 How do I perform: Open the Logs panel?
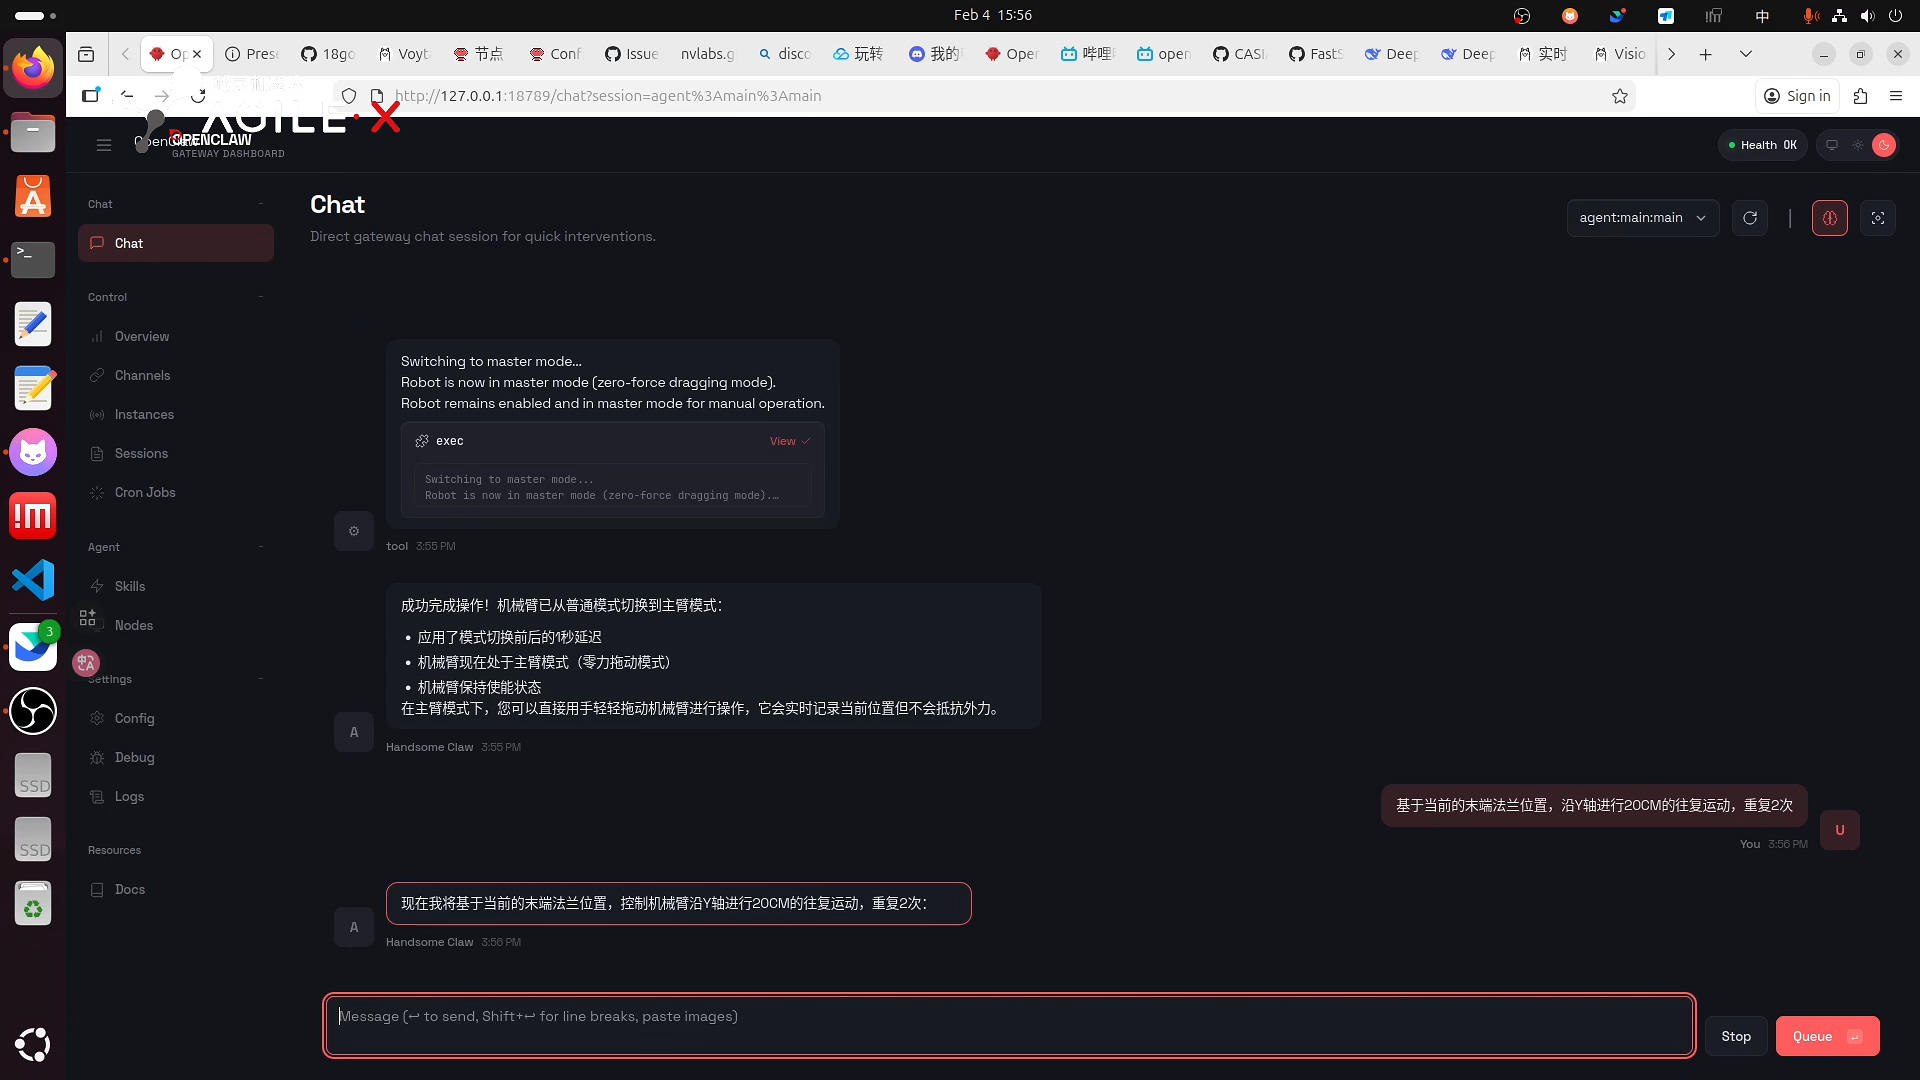[x=126, y=796]
